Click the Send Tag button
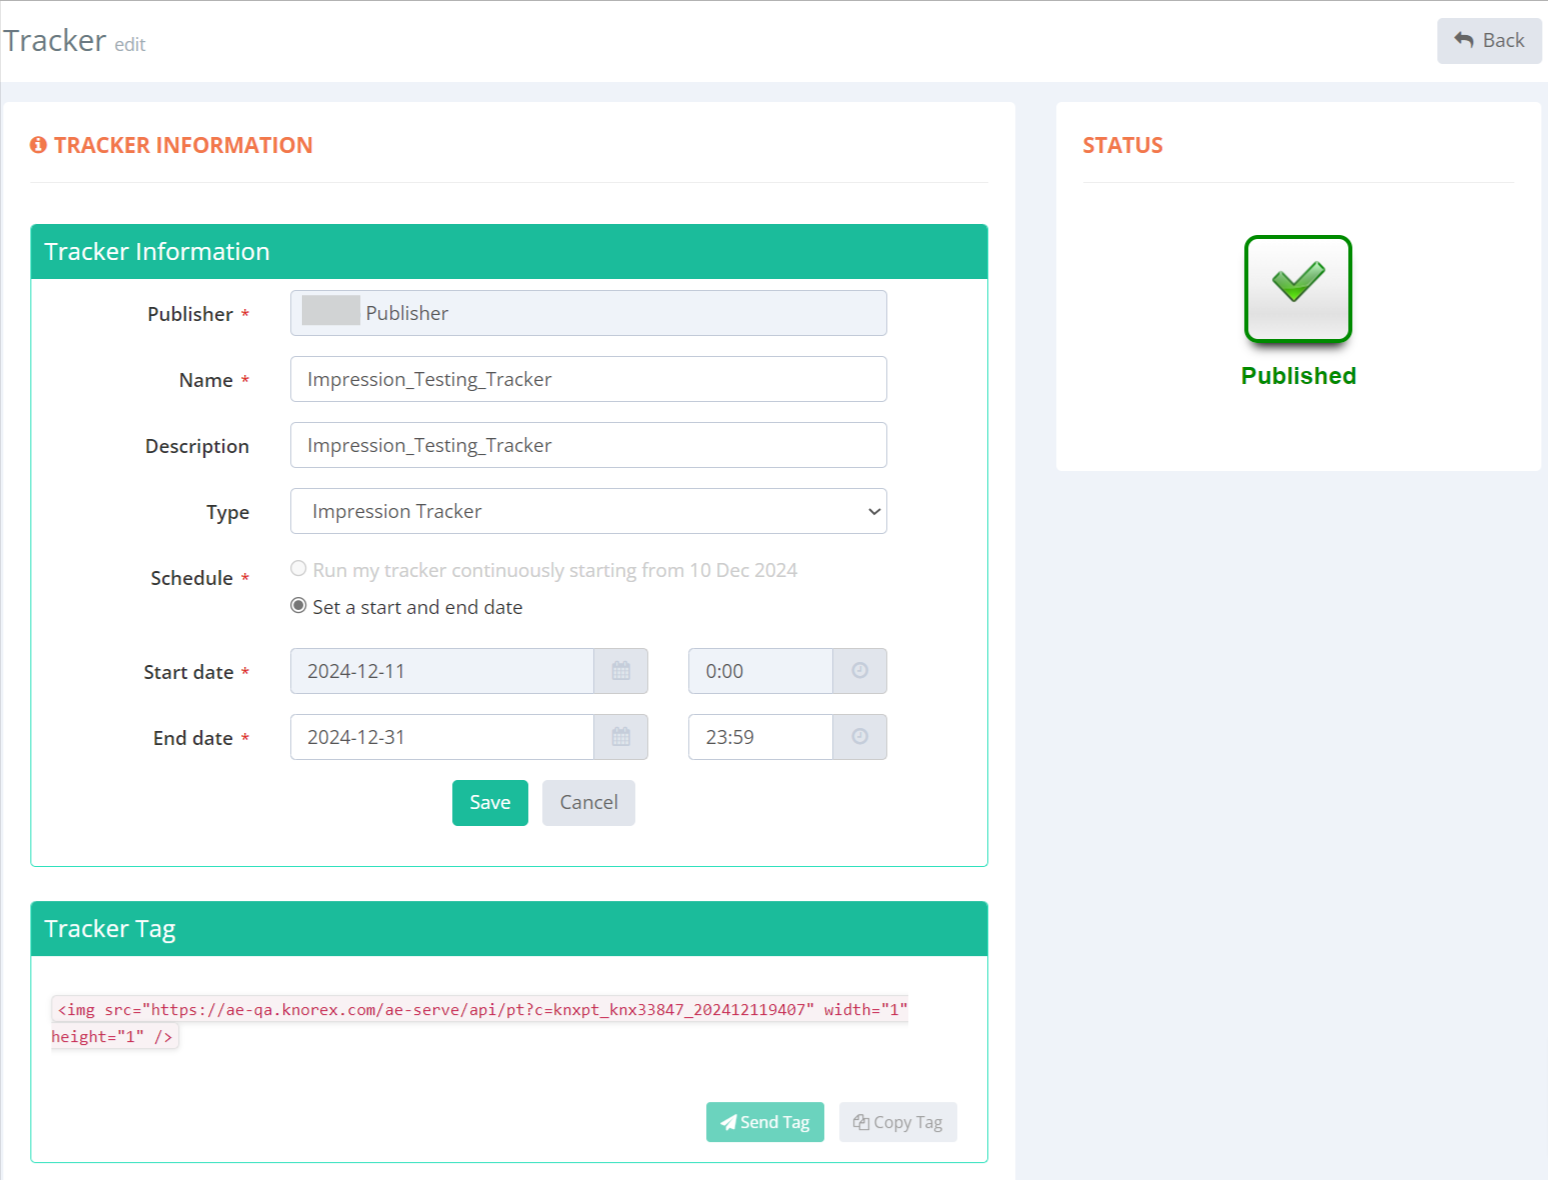 764,1122
